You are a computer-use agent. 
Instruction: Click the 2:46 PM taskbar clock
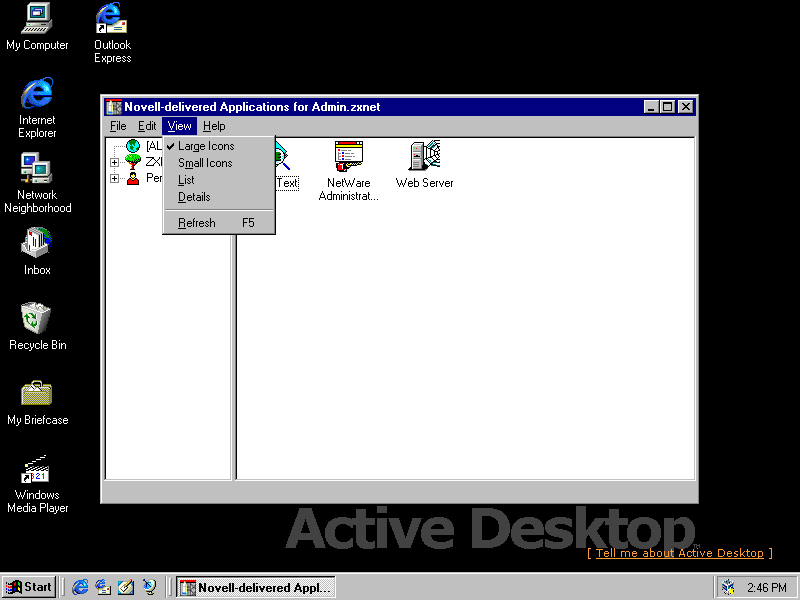(x=767, y=588)
